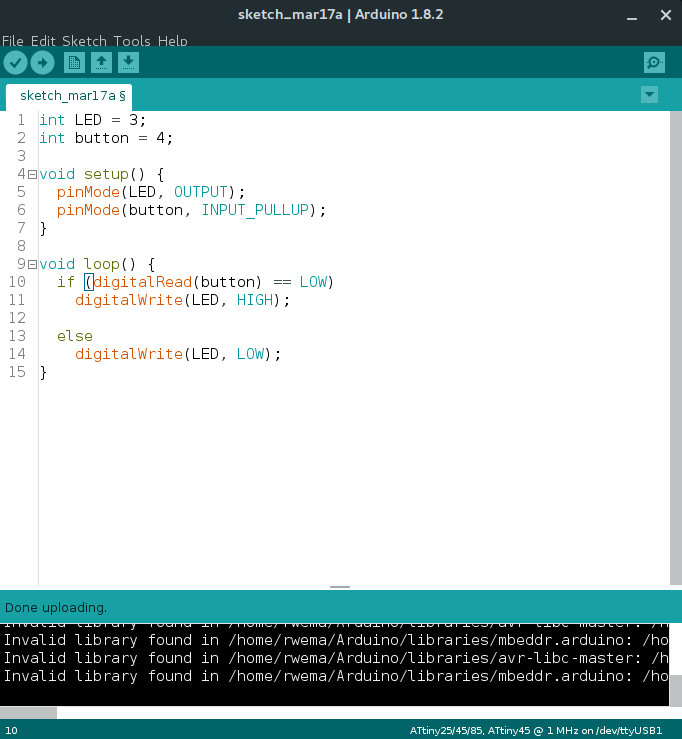Create a new sketch with New icon
Image resolution: width=682 pixels, height=739 pixels.
[x=74, y=62]
